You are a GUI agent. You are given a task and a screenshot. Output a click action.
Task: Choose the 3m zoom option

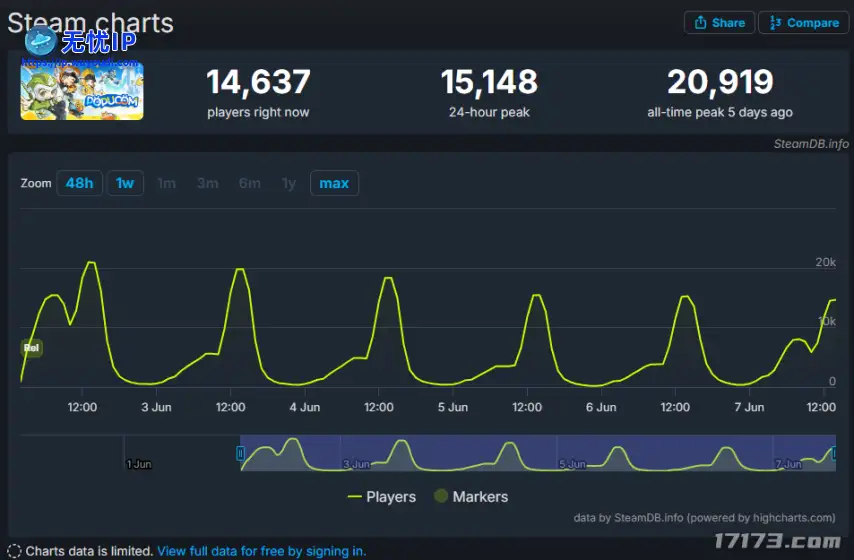(207, 183)
